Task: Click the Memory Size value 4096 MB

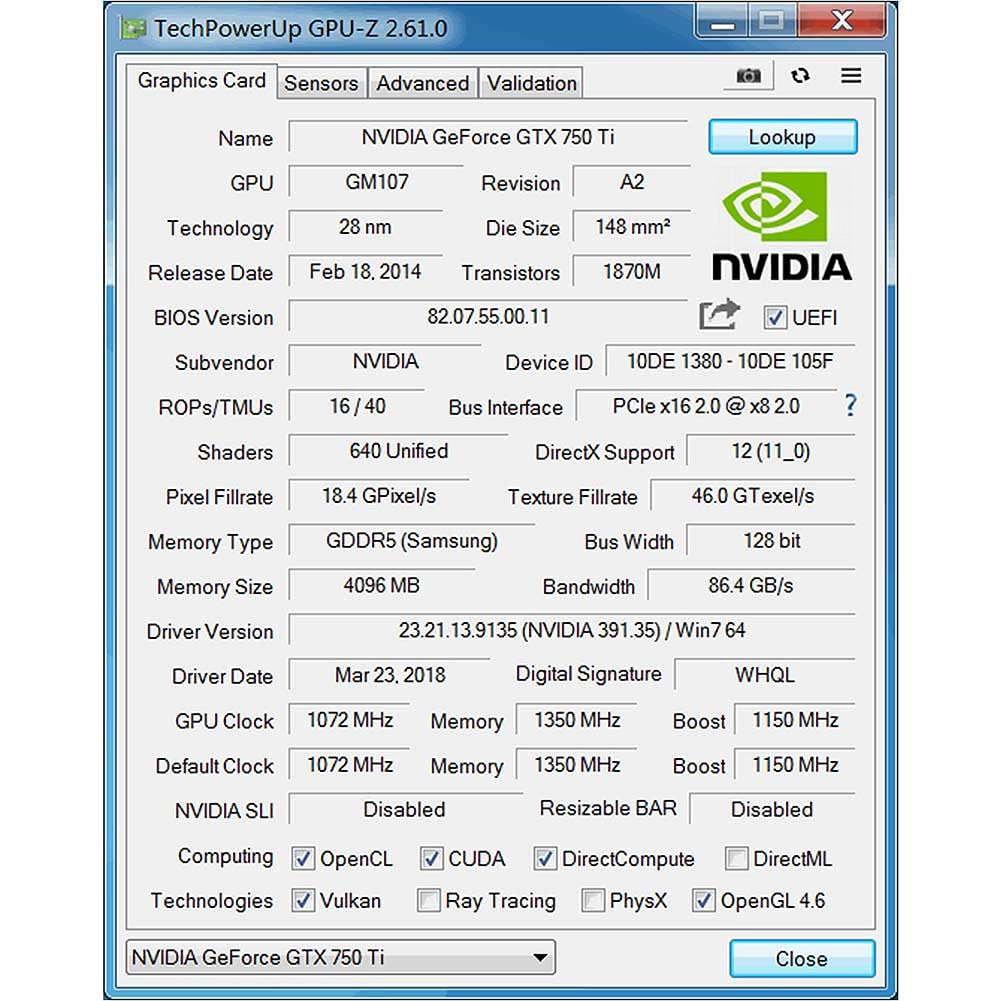Action: point(381,585)
